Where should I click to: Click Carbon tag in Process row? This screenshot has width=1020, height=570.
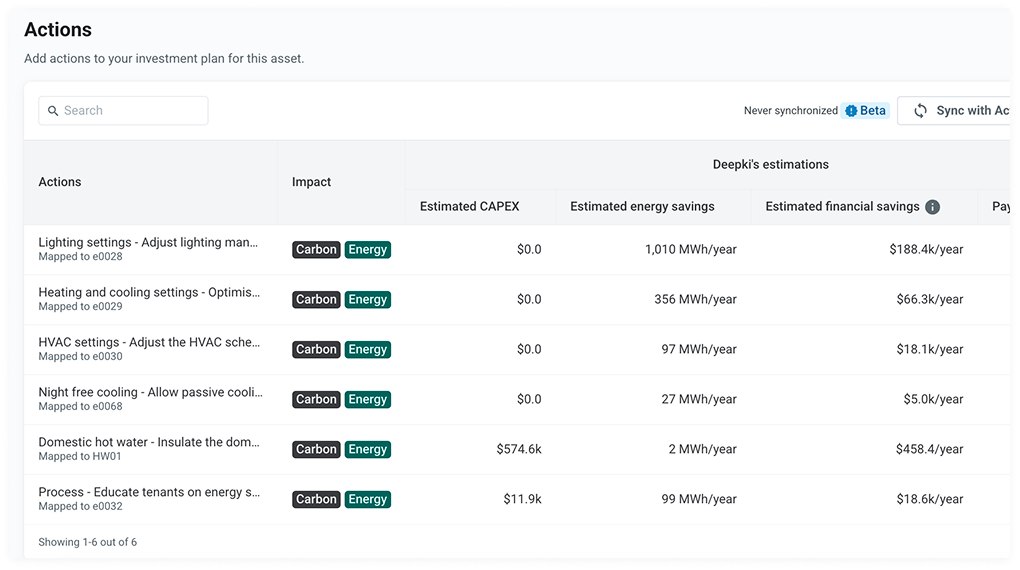click(316, 500)
